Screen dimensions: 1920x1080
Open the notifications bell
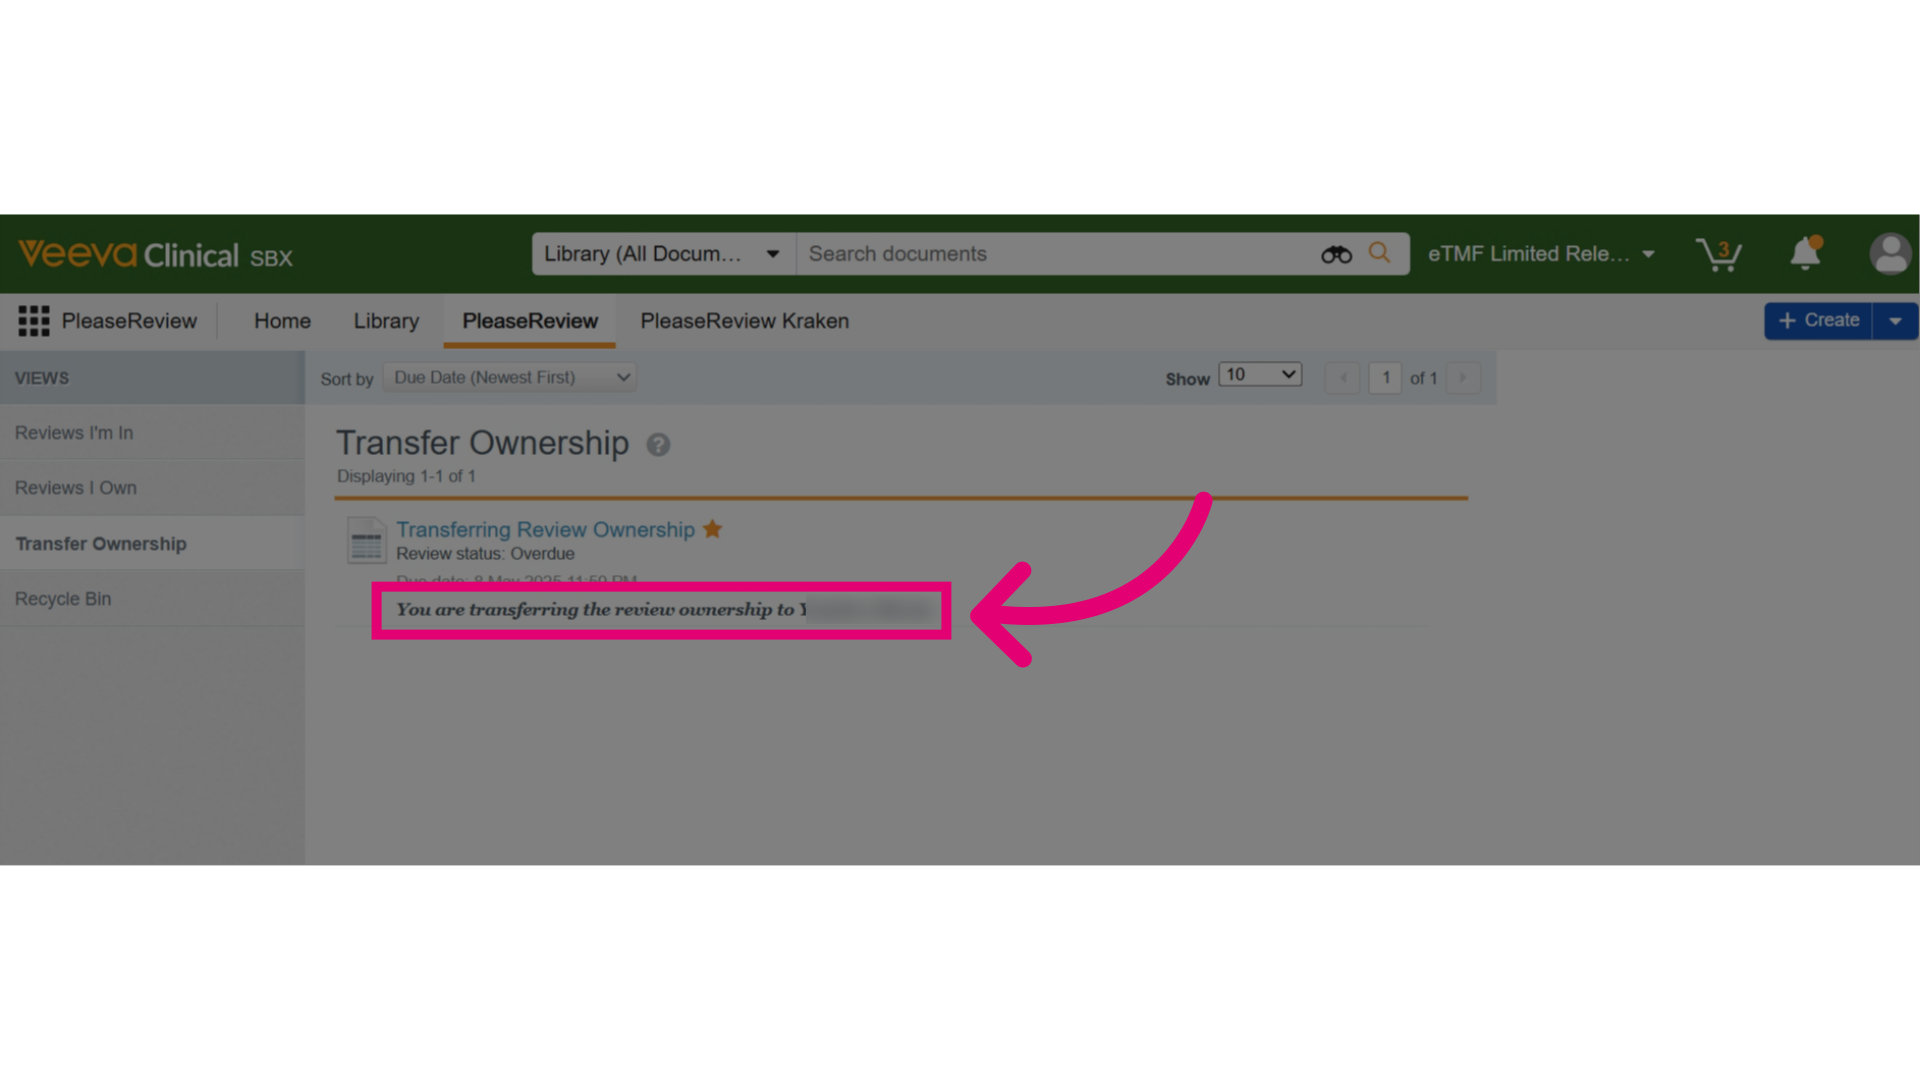click(1805, 253)
